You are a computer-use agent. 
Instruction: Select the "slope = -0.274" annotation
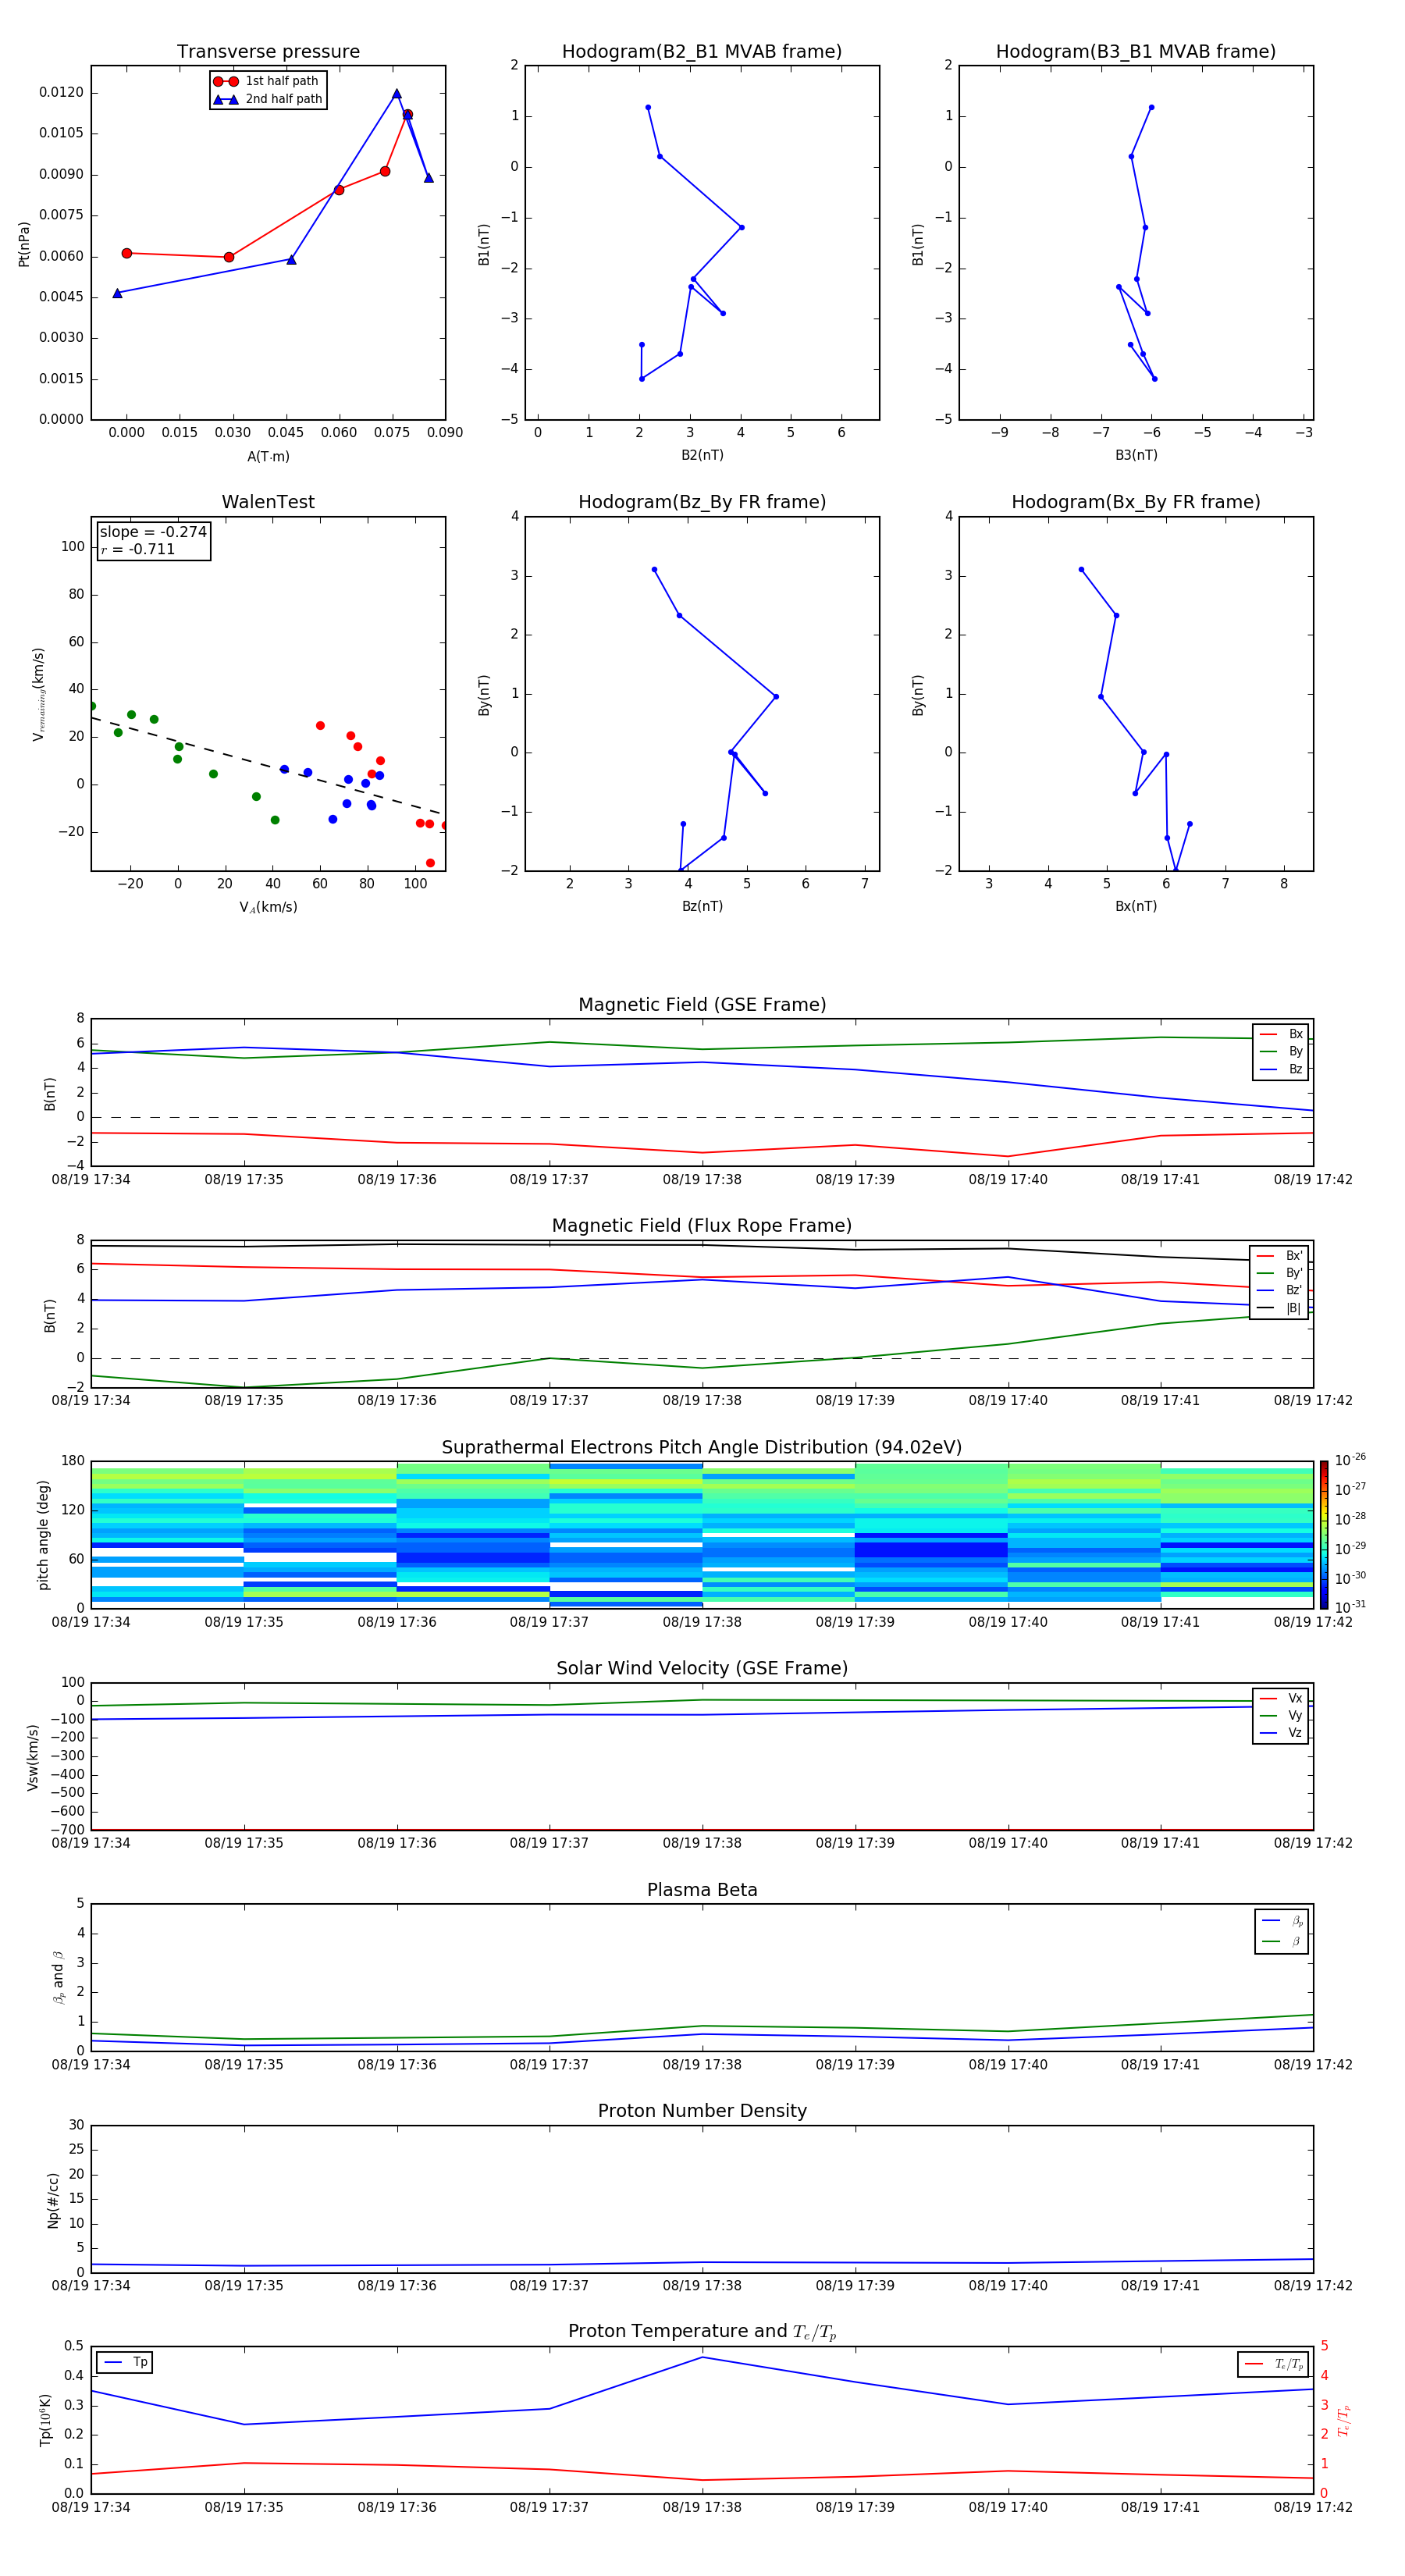153,532
